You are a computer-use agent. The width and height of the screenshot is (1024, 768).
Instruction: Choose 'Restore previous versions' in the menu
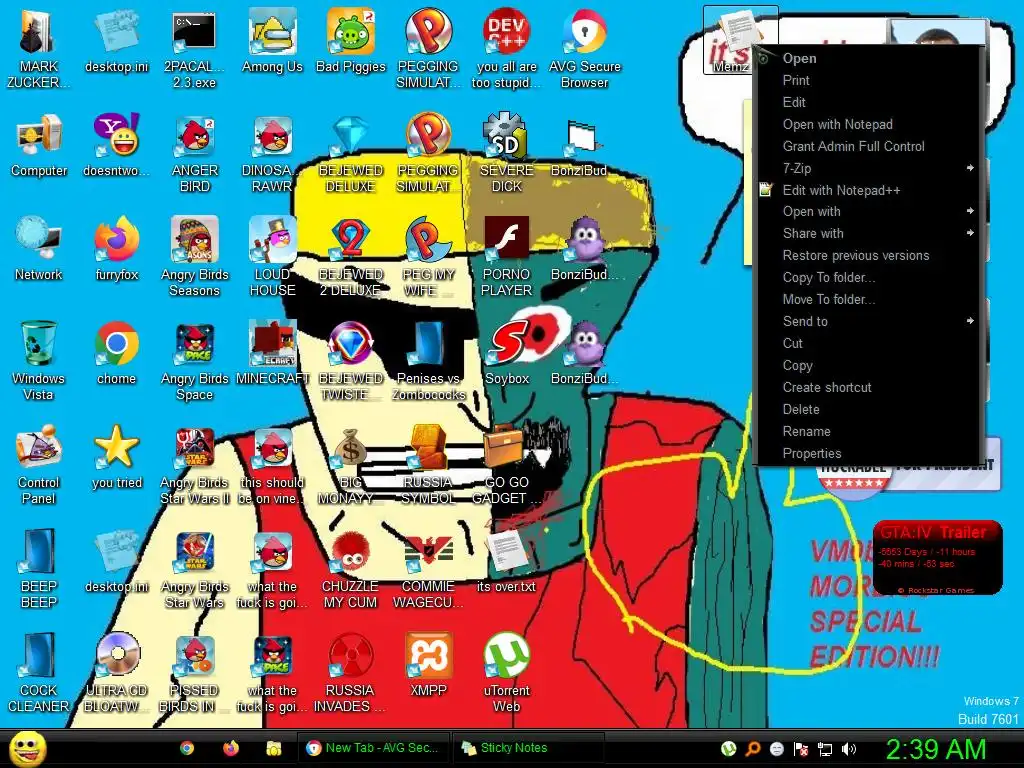pyautogui.click(x=869, y=255)
